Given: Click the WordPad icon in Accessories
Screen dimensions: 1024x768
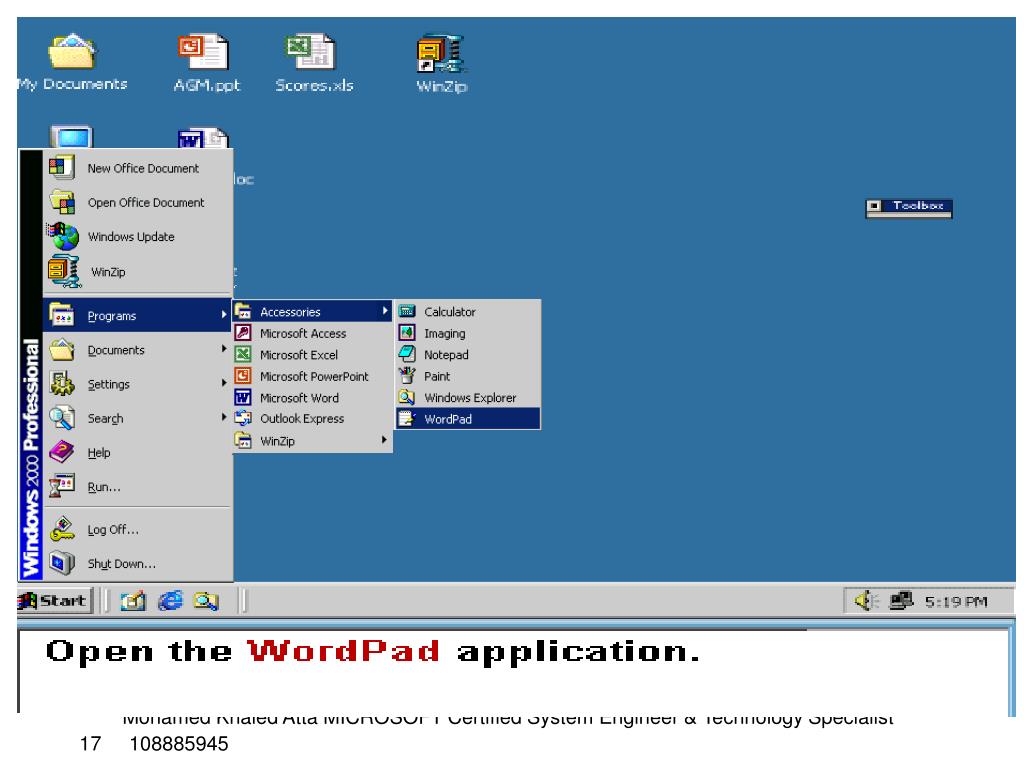Looking at the screenshot, I should (x=407, y=419).
